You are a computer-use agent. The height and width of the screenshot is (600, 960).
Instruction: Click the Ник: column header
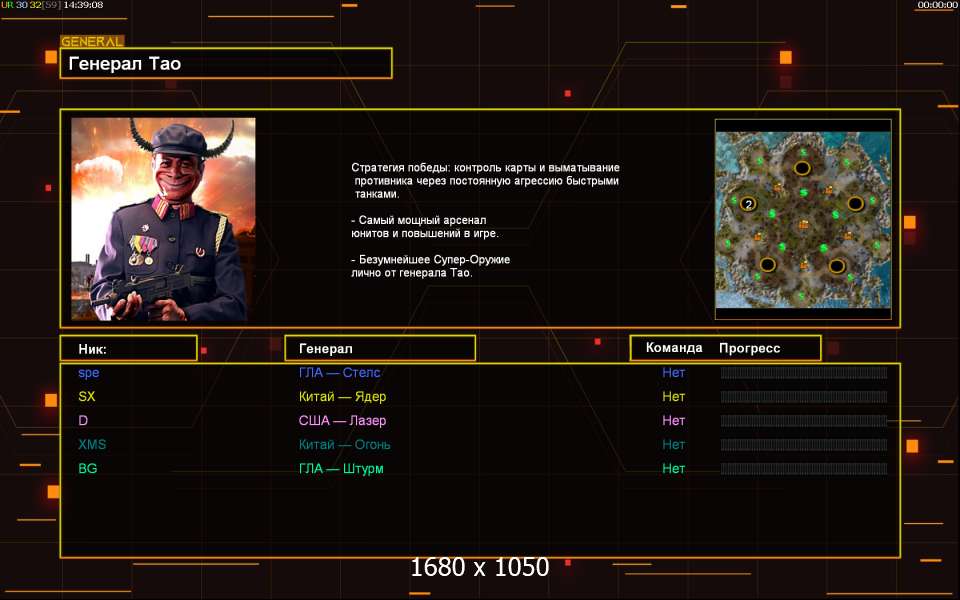point(129,348)
